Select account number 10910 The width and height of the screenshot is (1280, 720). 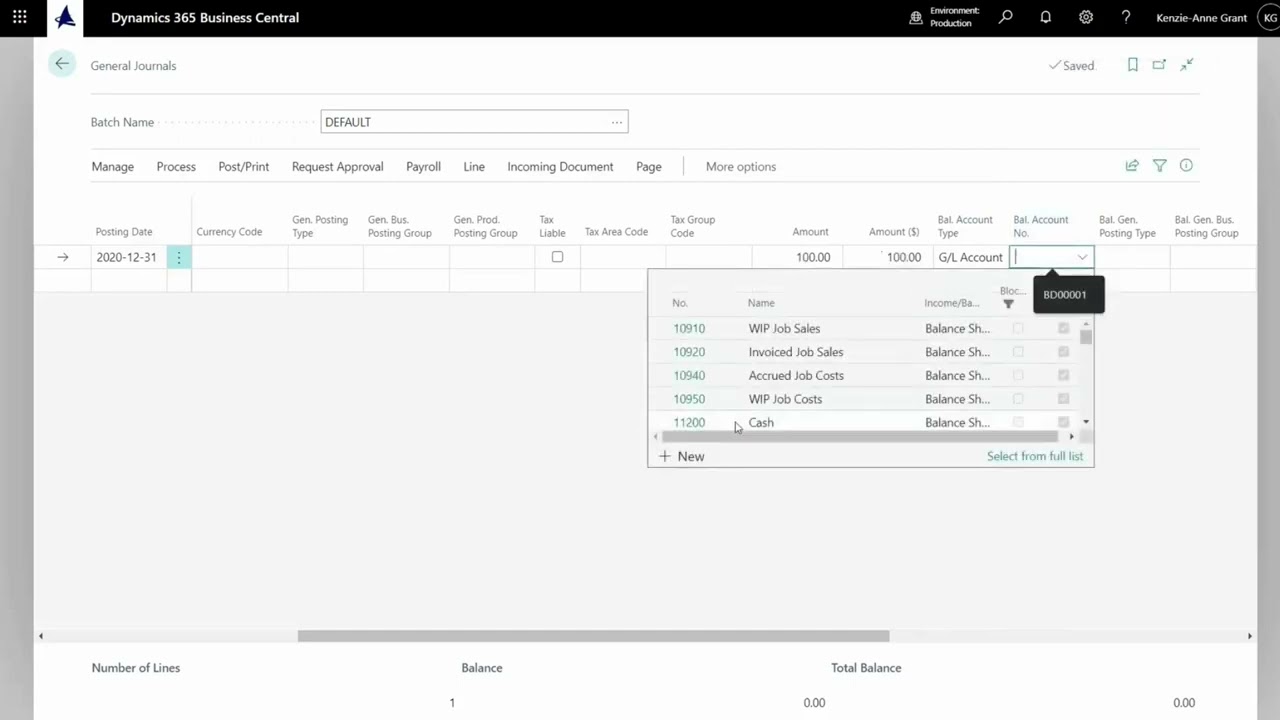(x=689, y=328)
